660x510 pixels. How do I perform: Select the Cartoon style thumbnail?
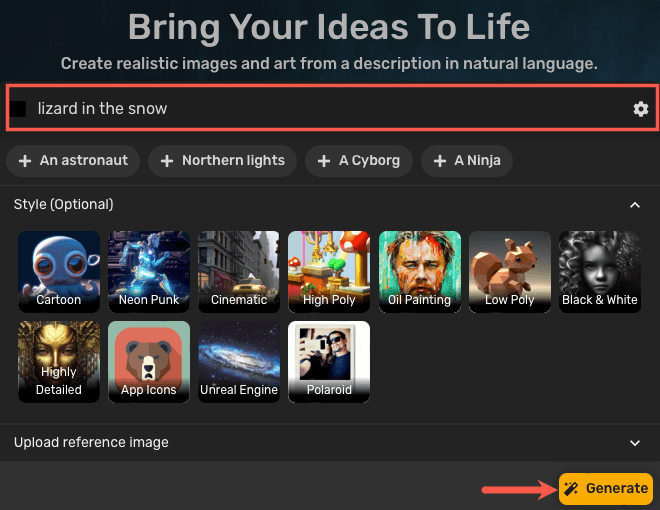click(x=59, y=271)
